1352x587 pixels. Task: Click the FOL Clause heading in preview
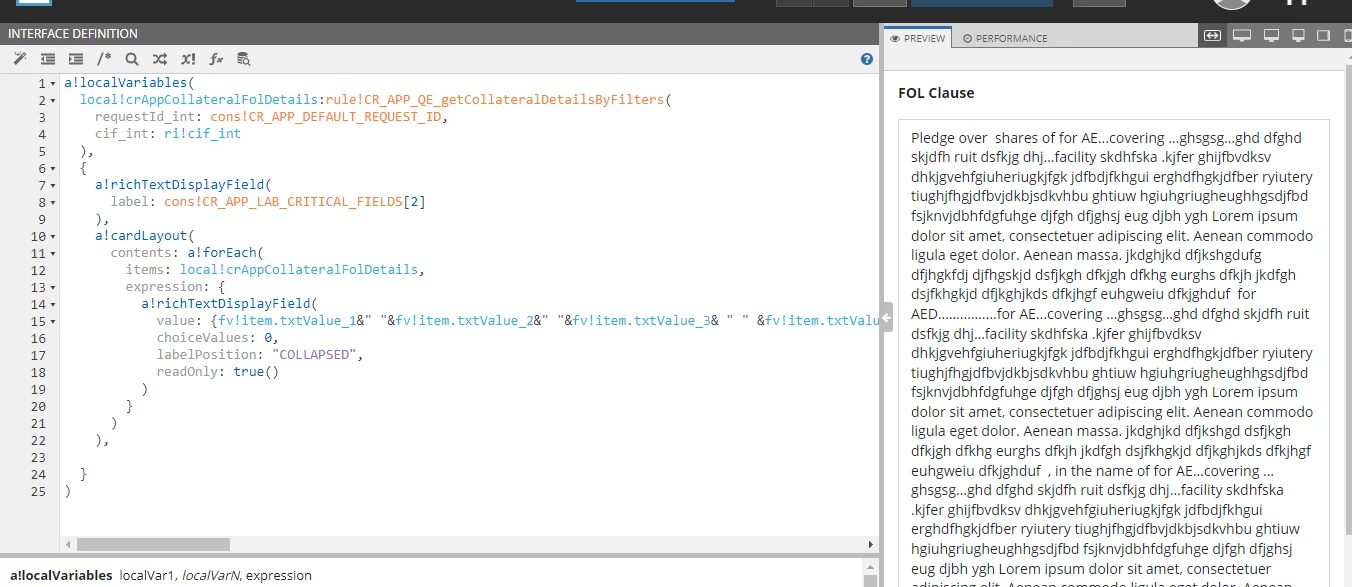click(936, 93)
